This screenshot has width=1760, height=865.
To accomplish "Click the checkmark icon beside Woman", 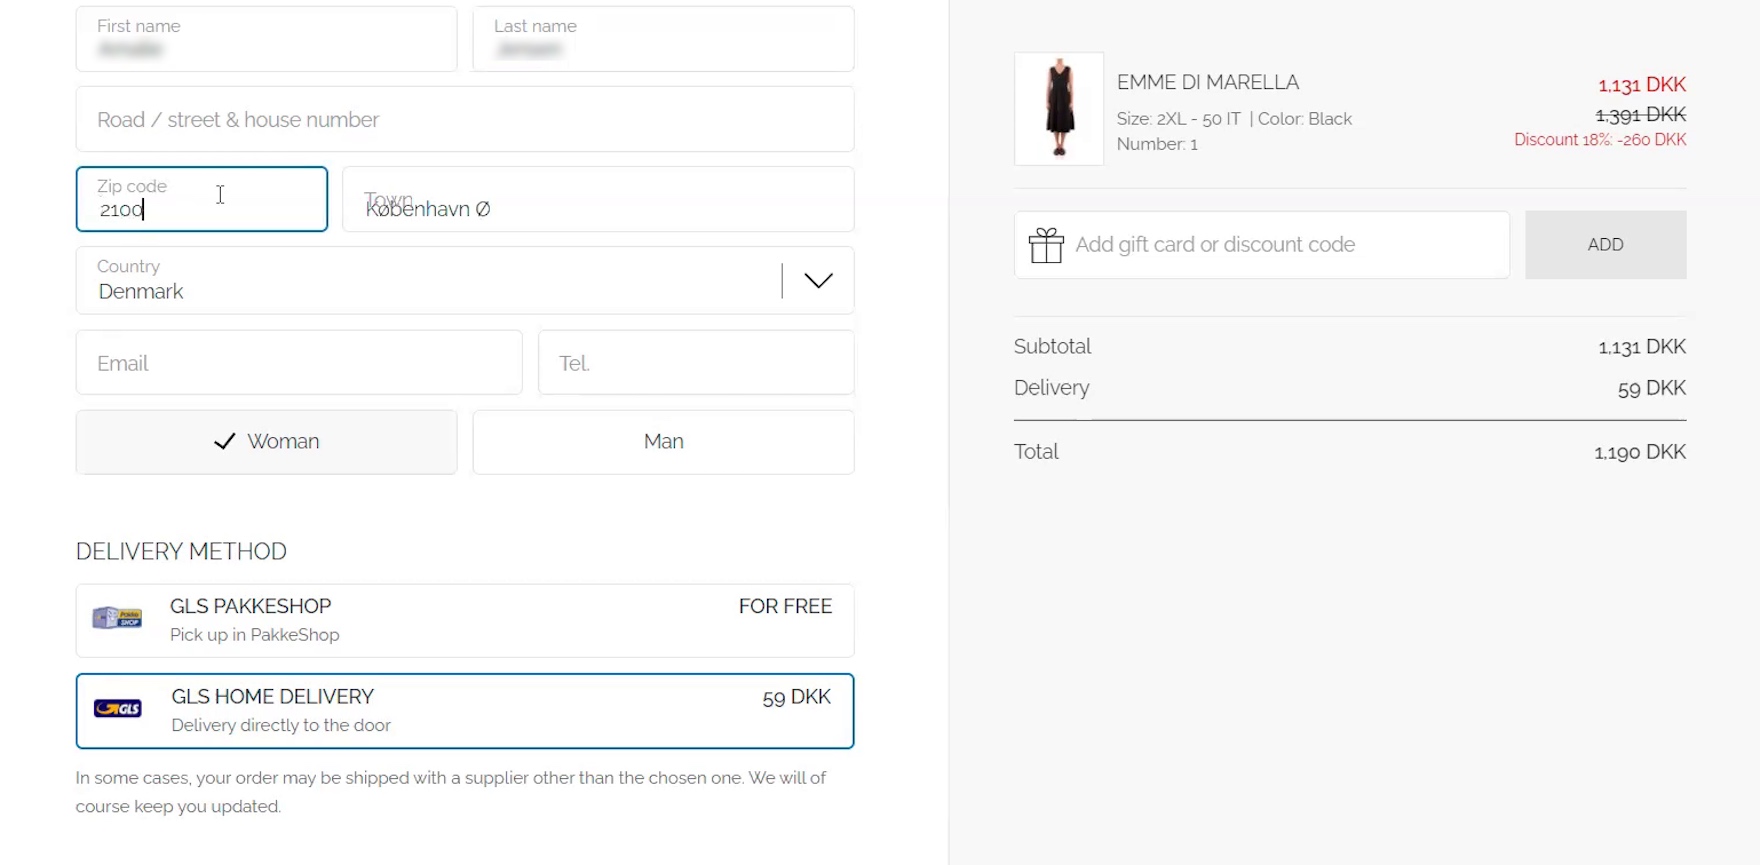I will 225,441.
